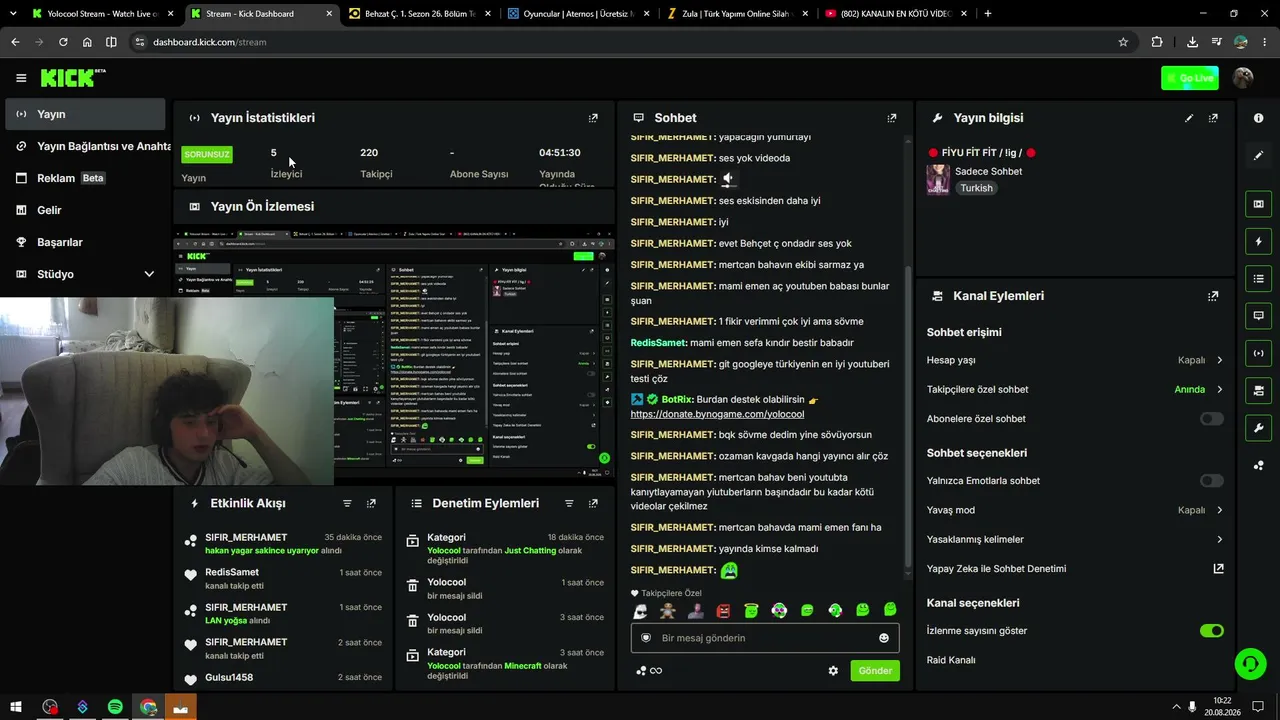Pop out the Etkinlik Akışı panel
This screenshot has height=720, width=1280.
(x=371, y=504)
